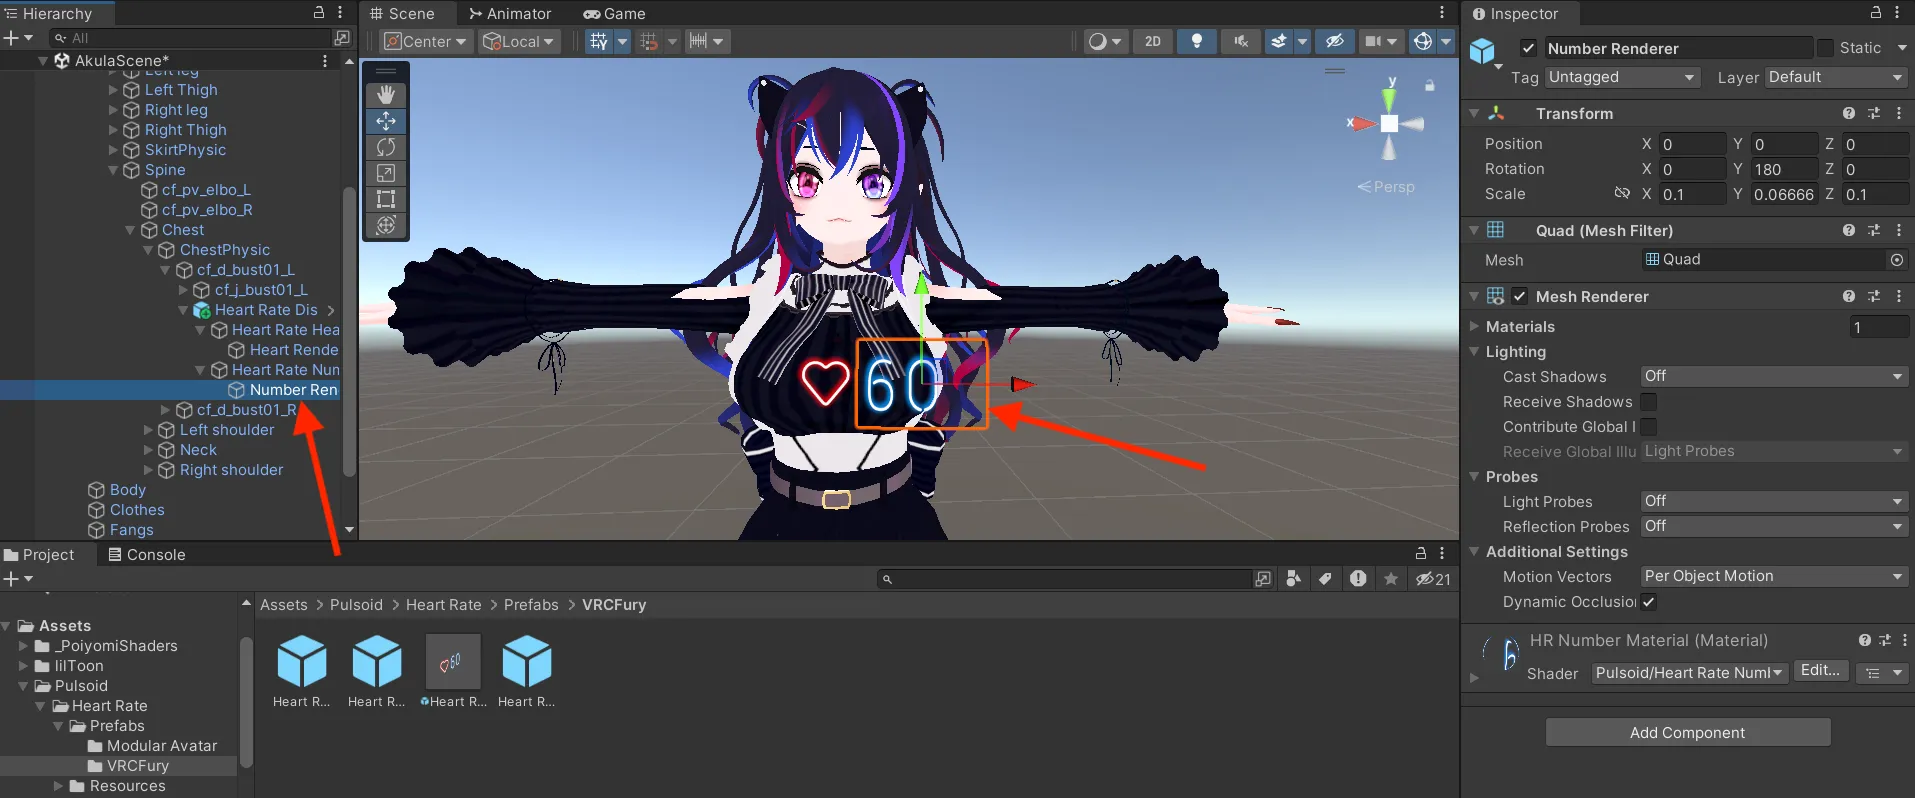The image size is (1915, 798).
Task: Open Hierarchy panel options menu
Action: pos(340,13)
